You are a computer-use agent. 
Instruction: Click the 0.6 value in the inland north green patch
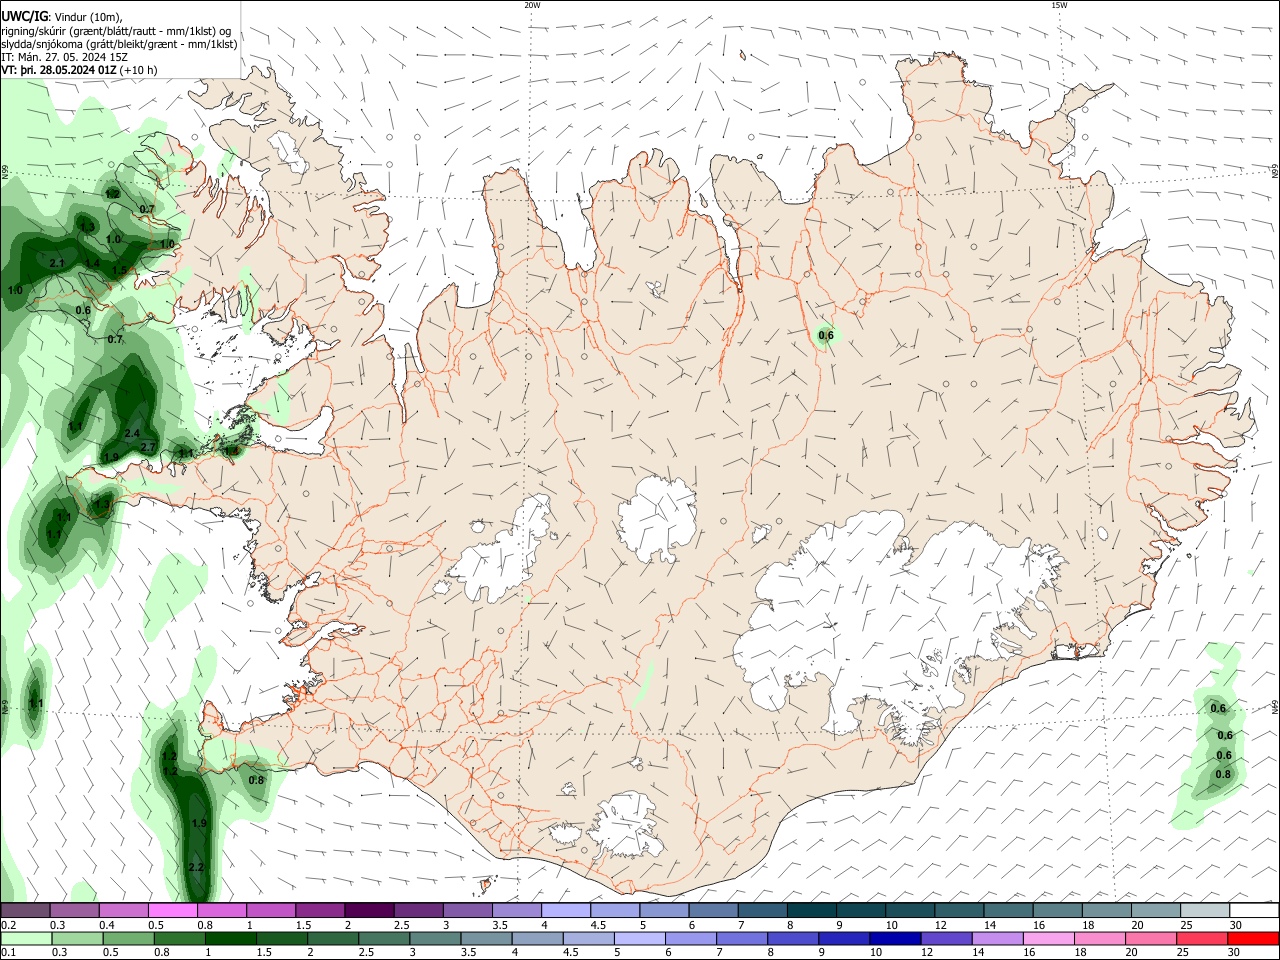[x=826, y=336]
